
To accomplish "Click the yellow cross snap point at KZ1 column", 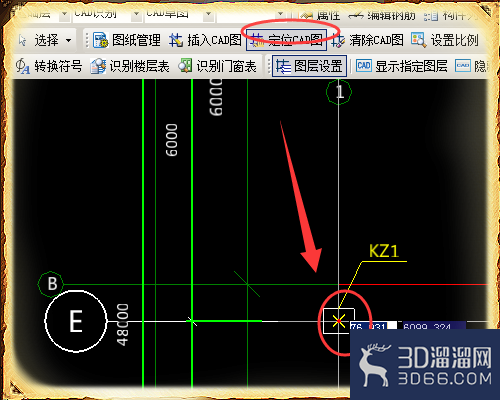I will pos(339,321).
